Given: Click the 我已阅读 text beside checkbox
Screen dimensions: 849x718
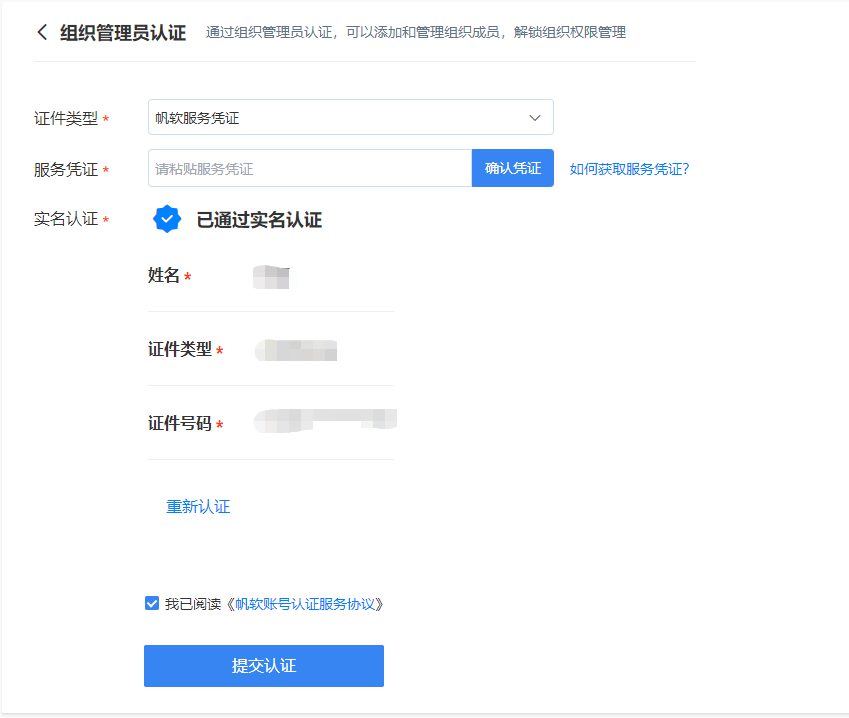Looking at the screenshot, I should pyautogui.click(x=193, y=604).
